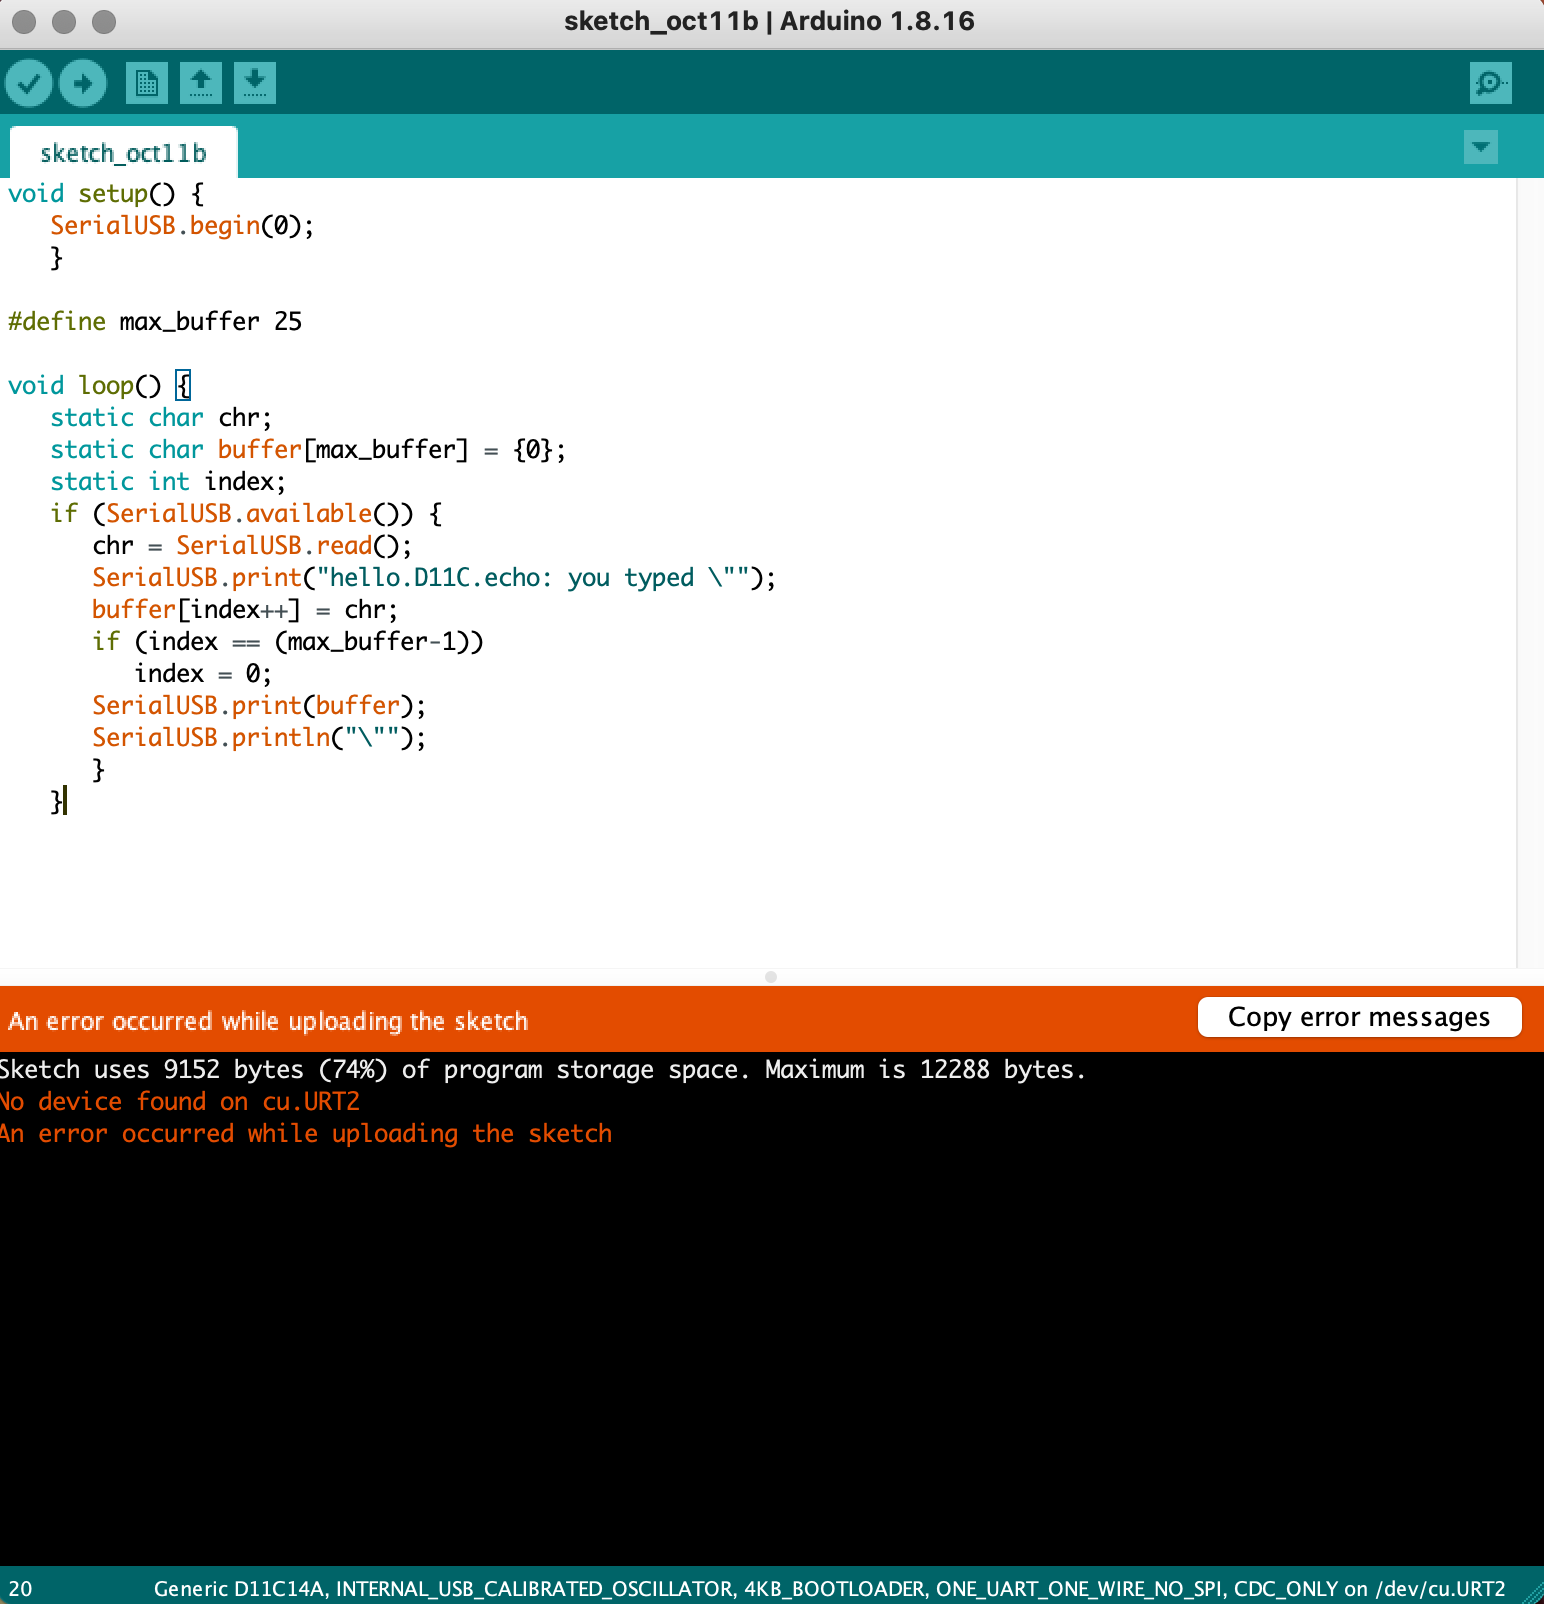Click the 'void loop()' line
1544x1604 pixels.
99,385
